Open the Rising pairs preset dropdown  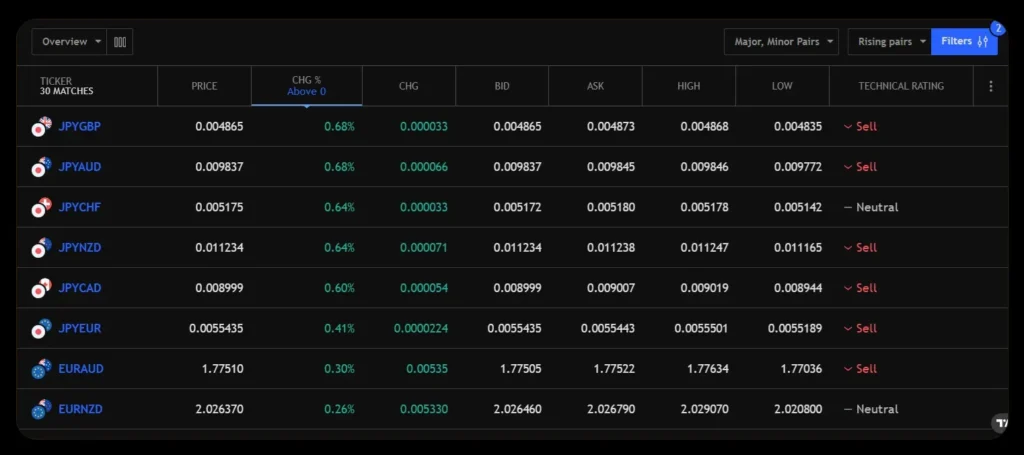(x=892, y=42)
